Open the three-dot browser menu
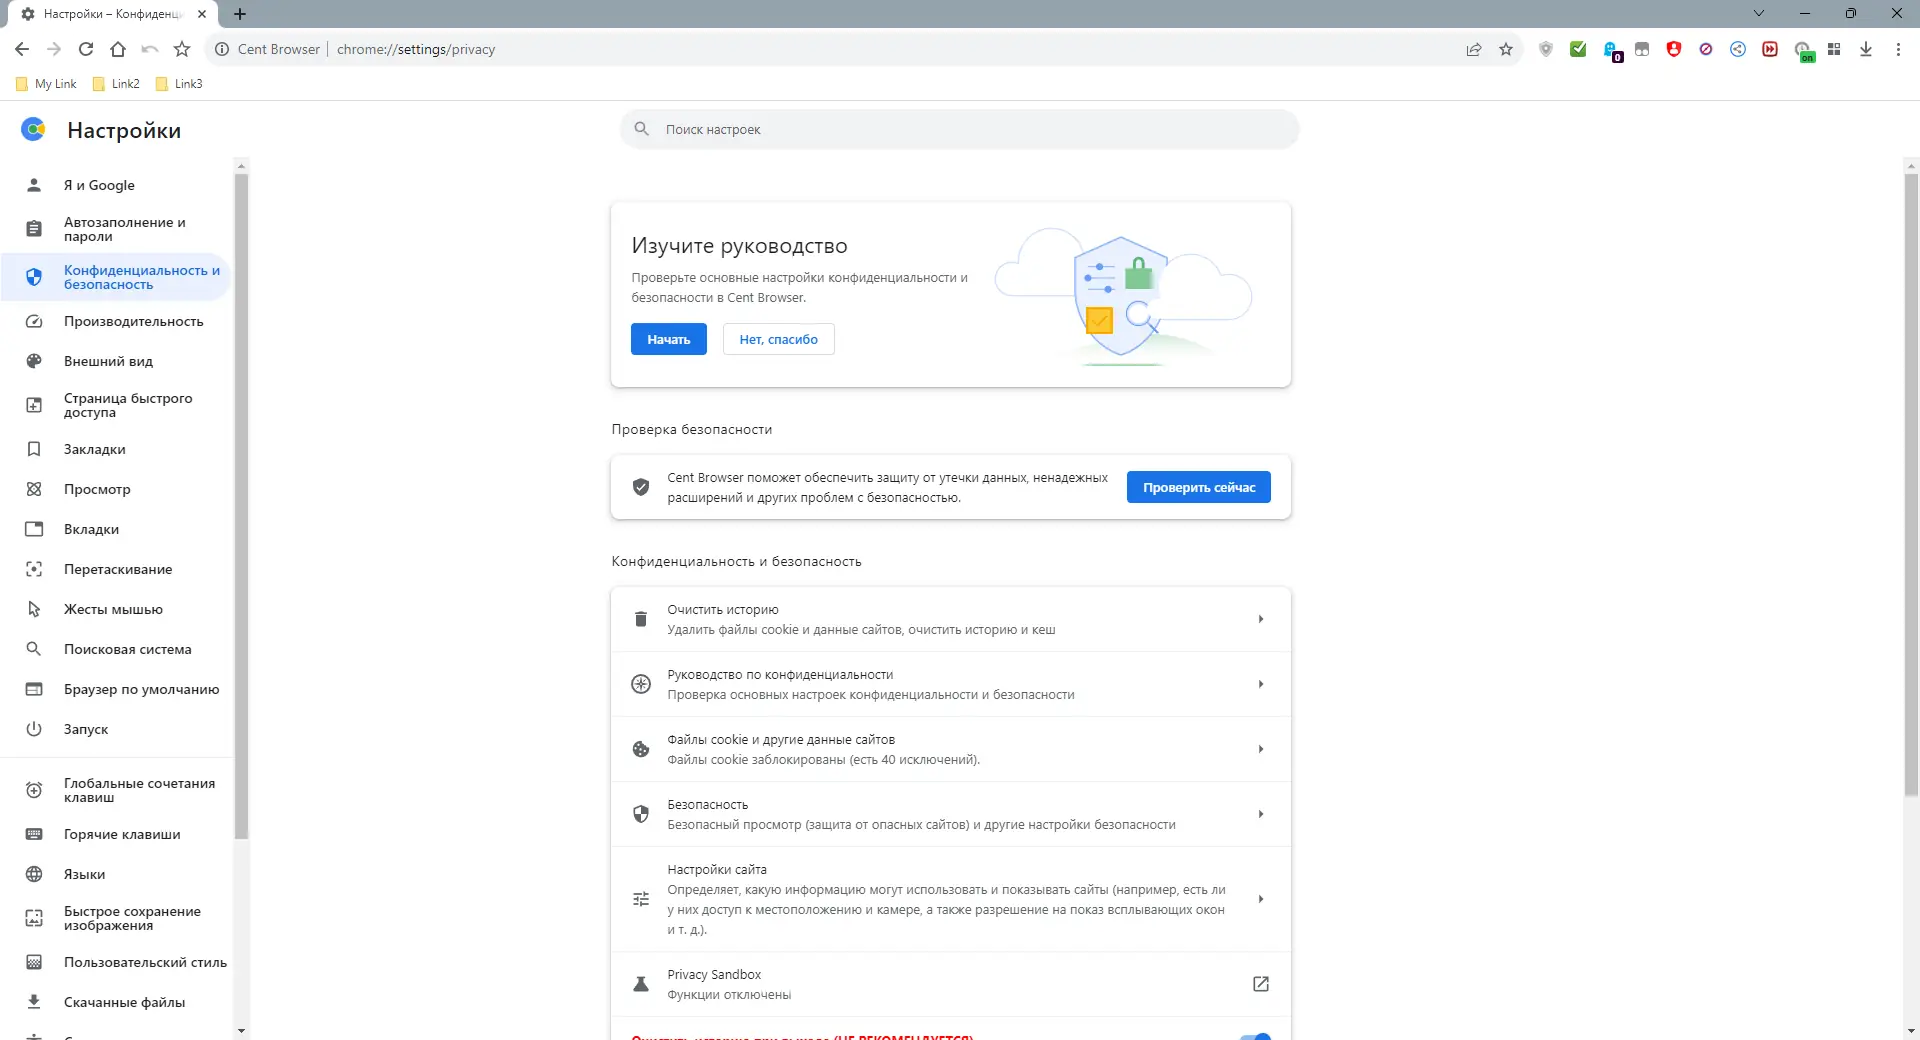This screenshot has width=1920, height=1040. [1898, 49]
